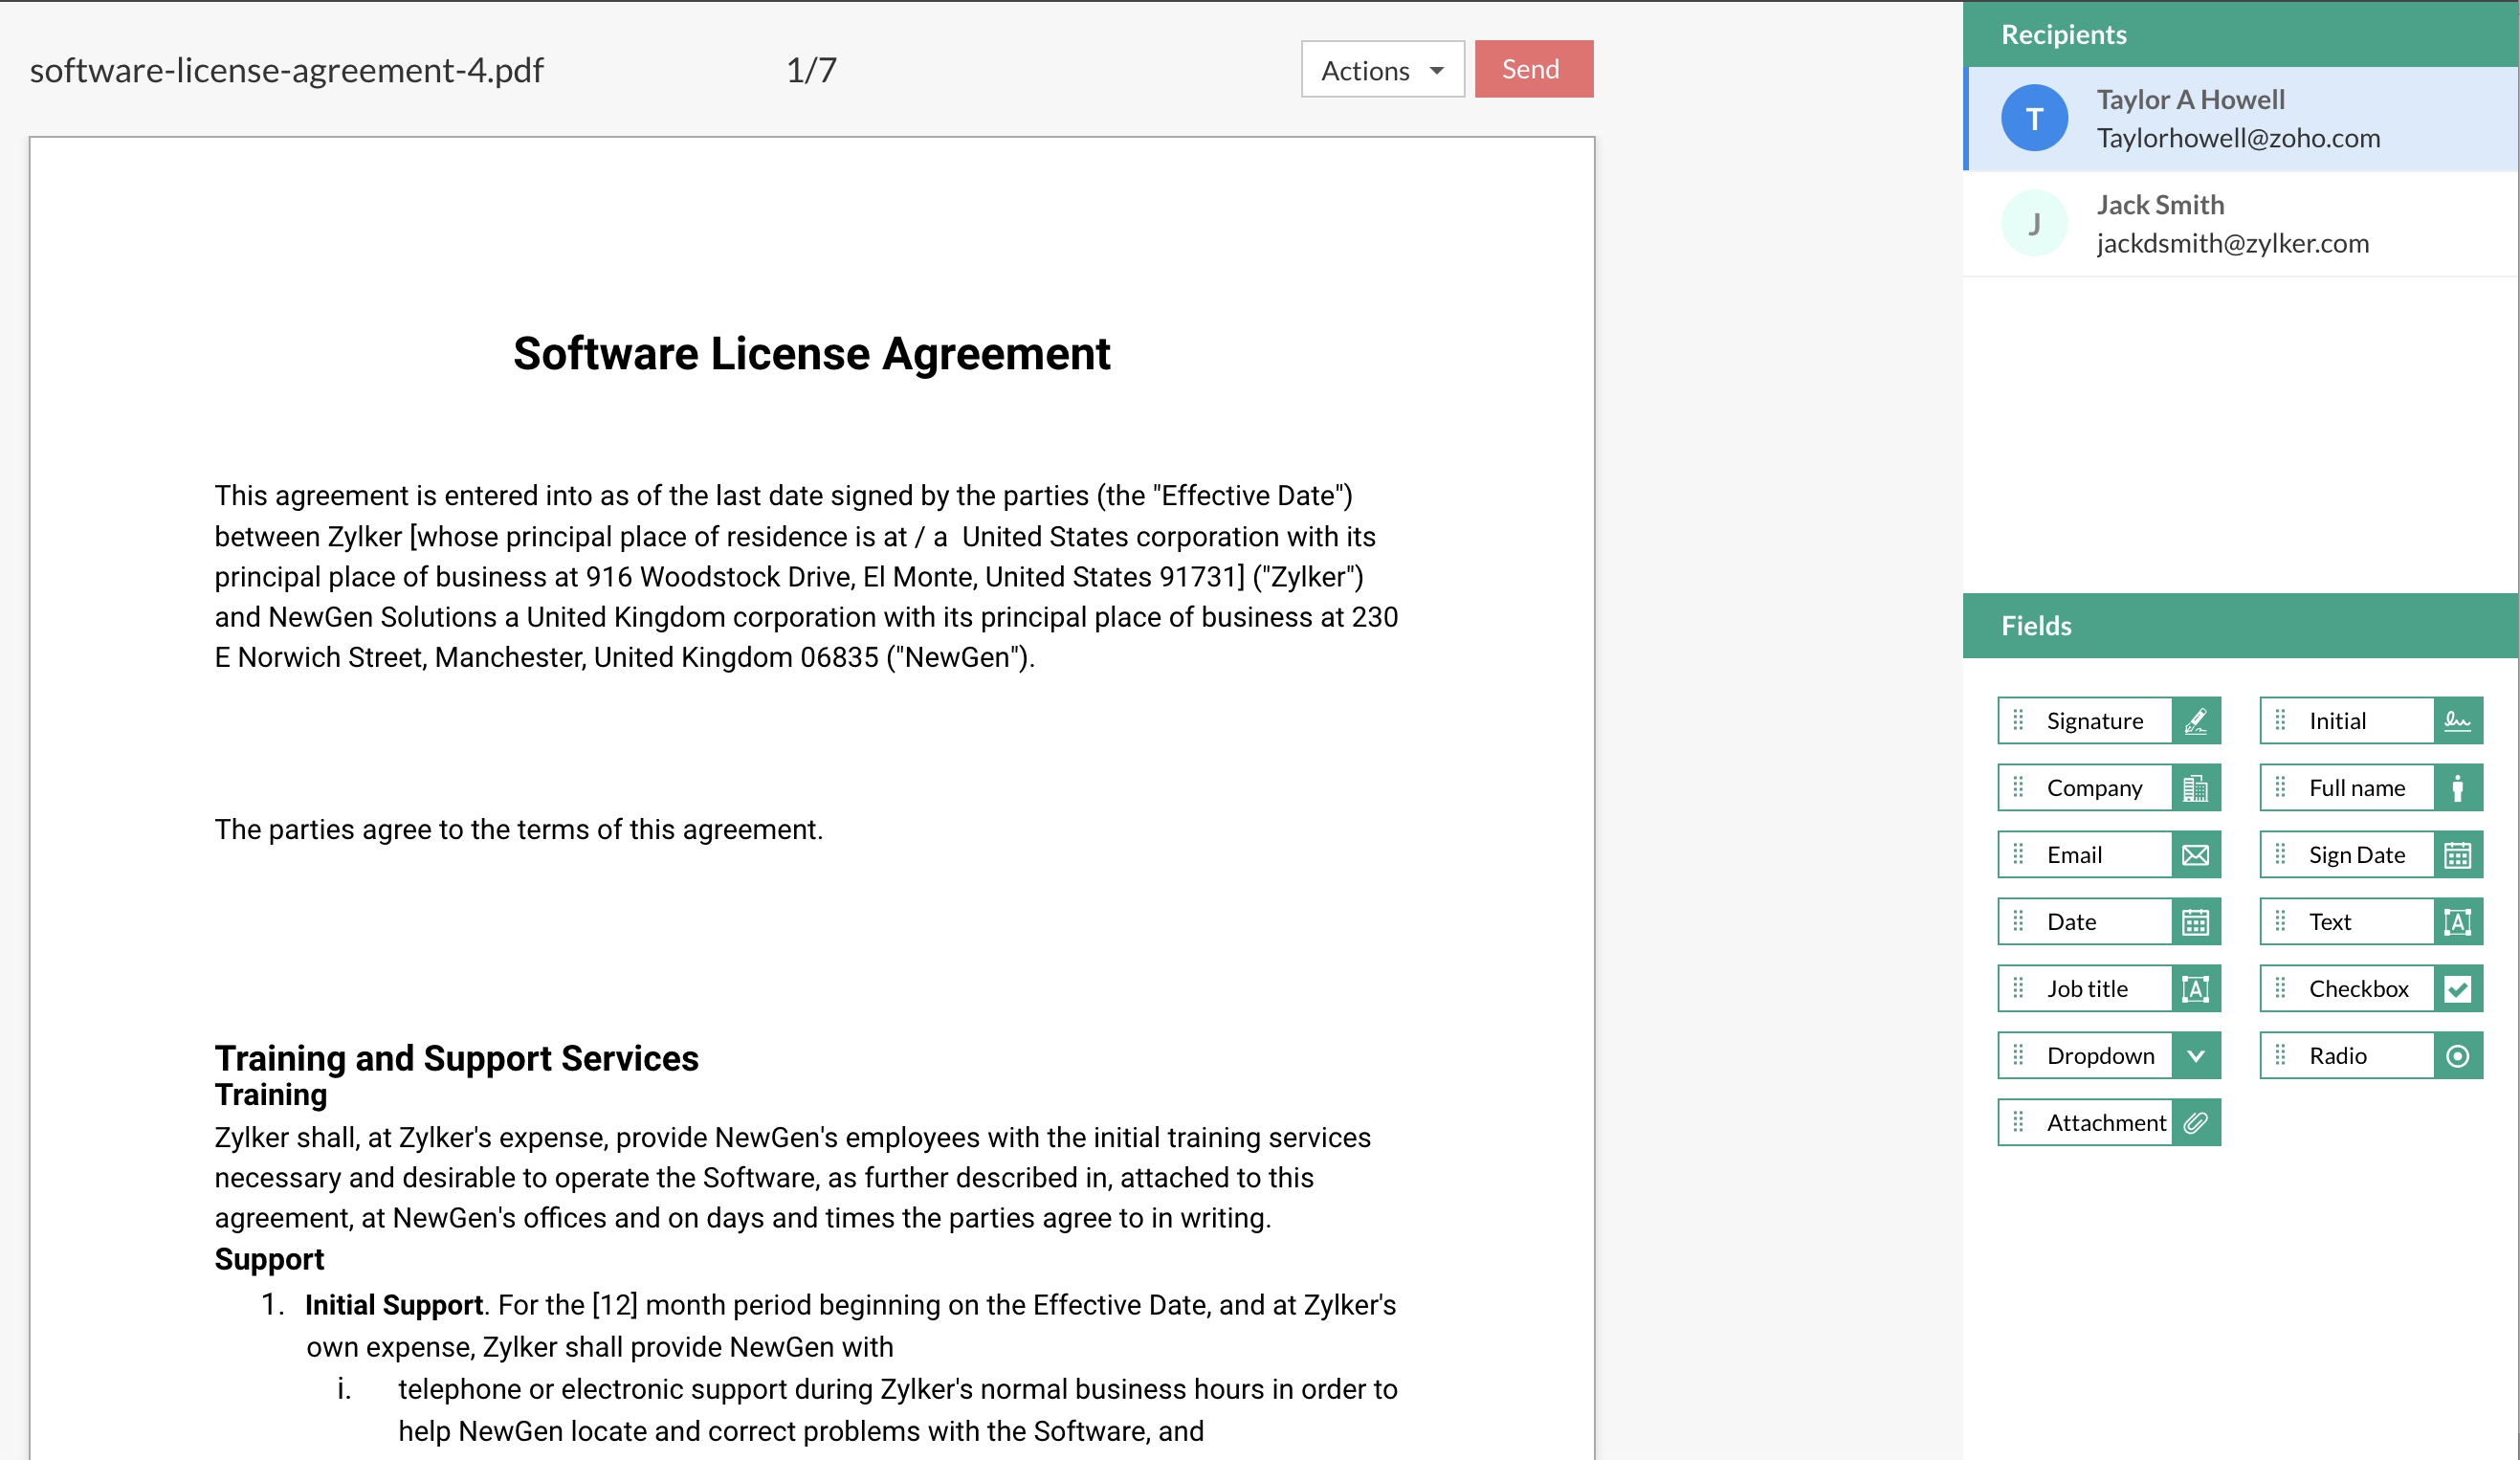
Task: Click the Attachment paperclip icon
Action: click(2195, 1123)
